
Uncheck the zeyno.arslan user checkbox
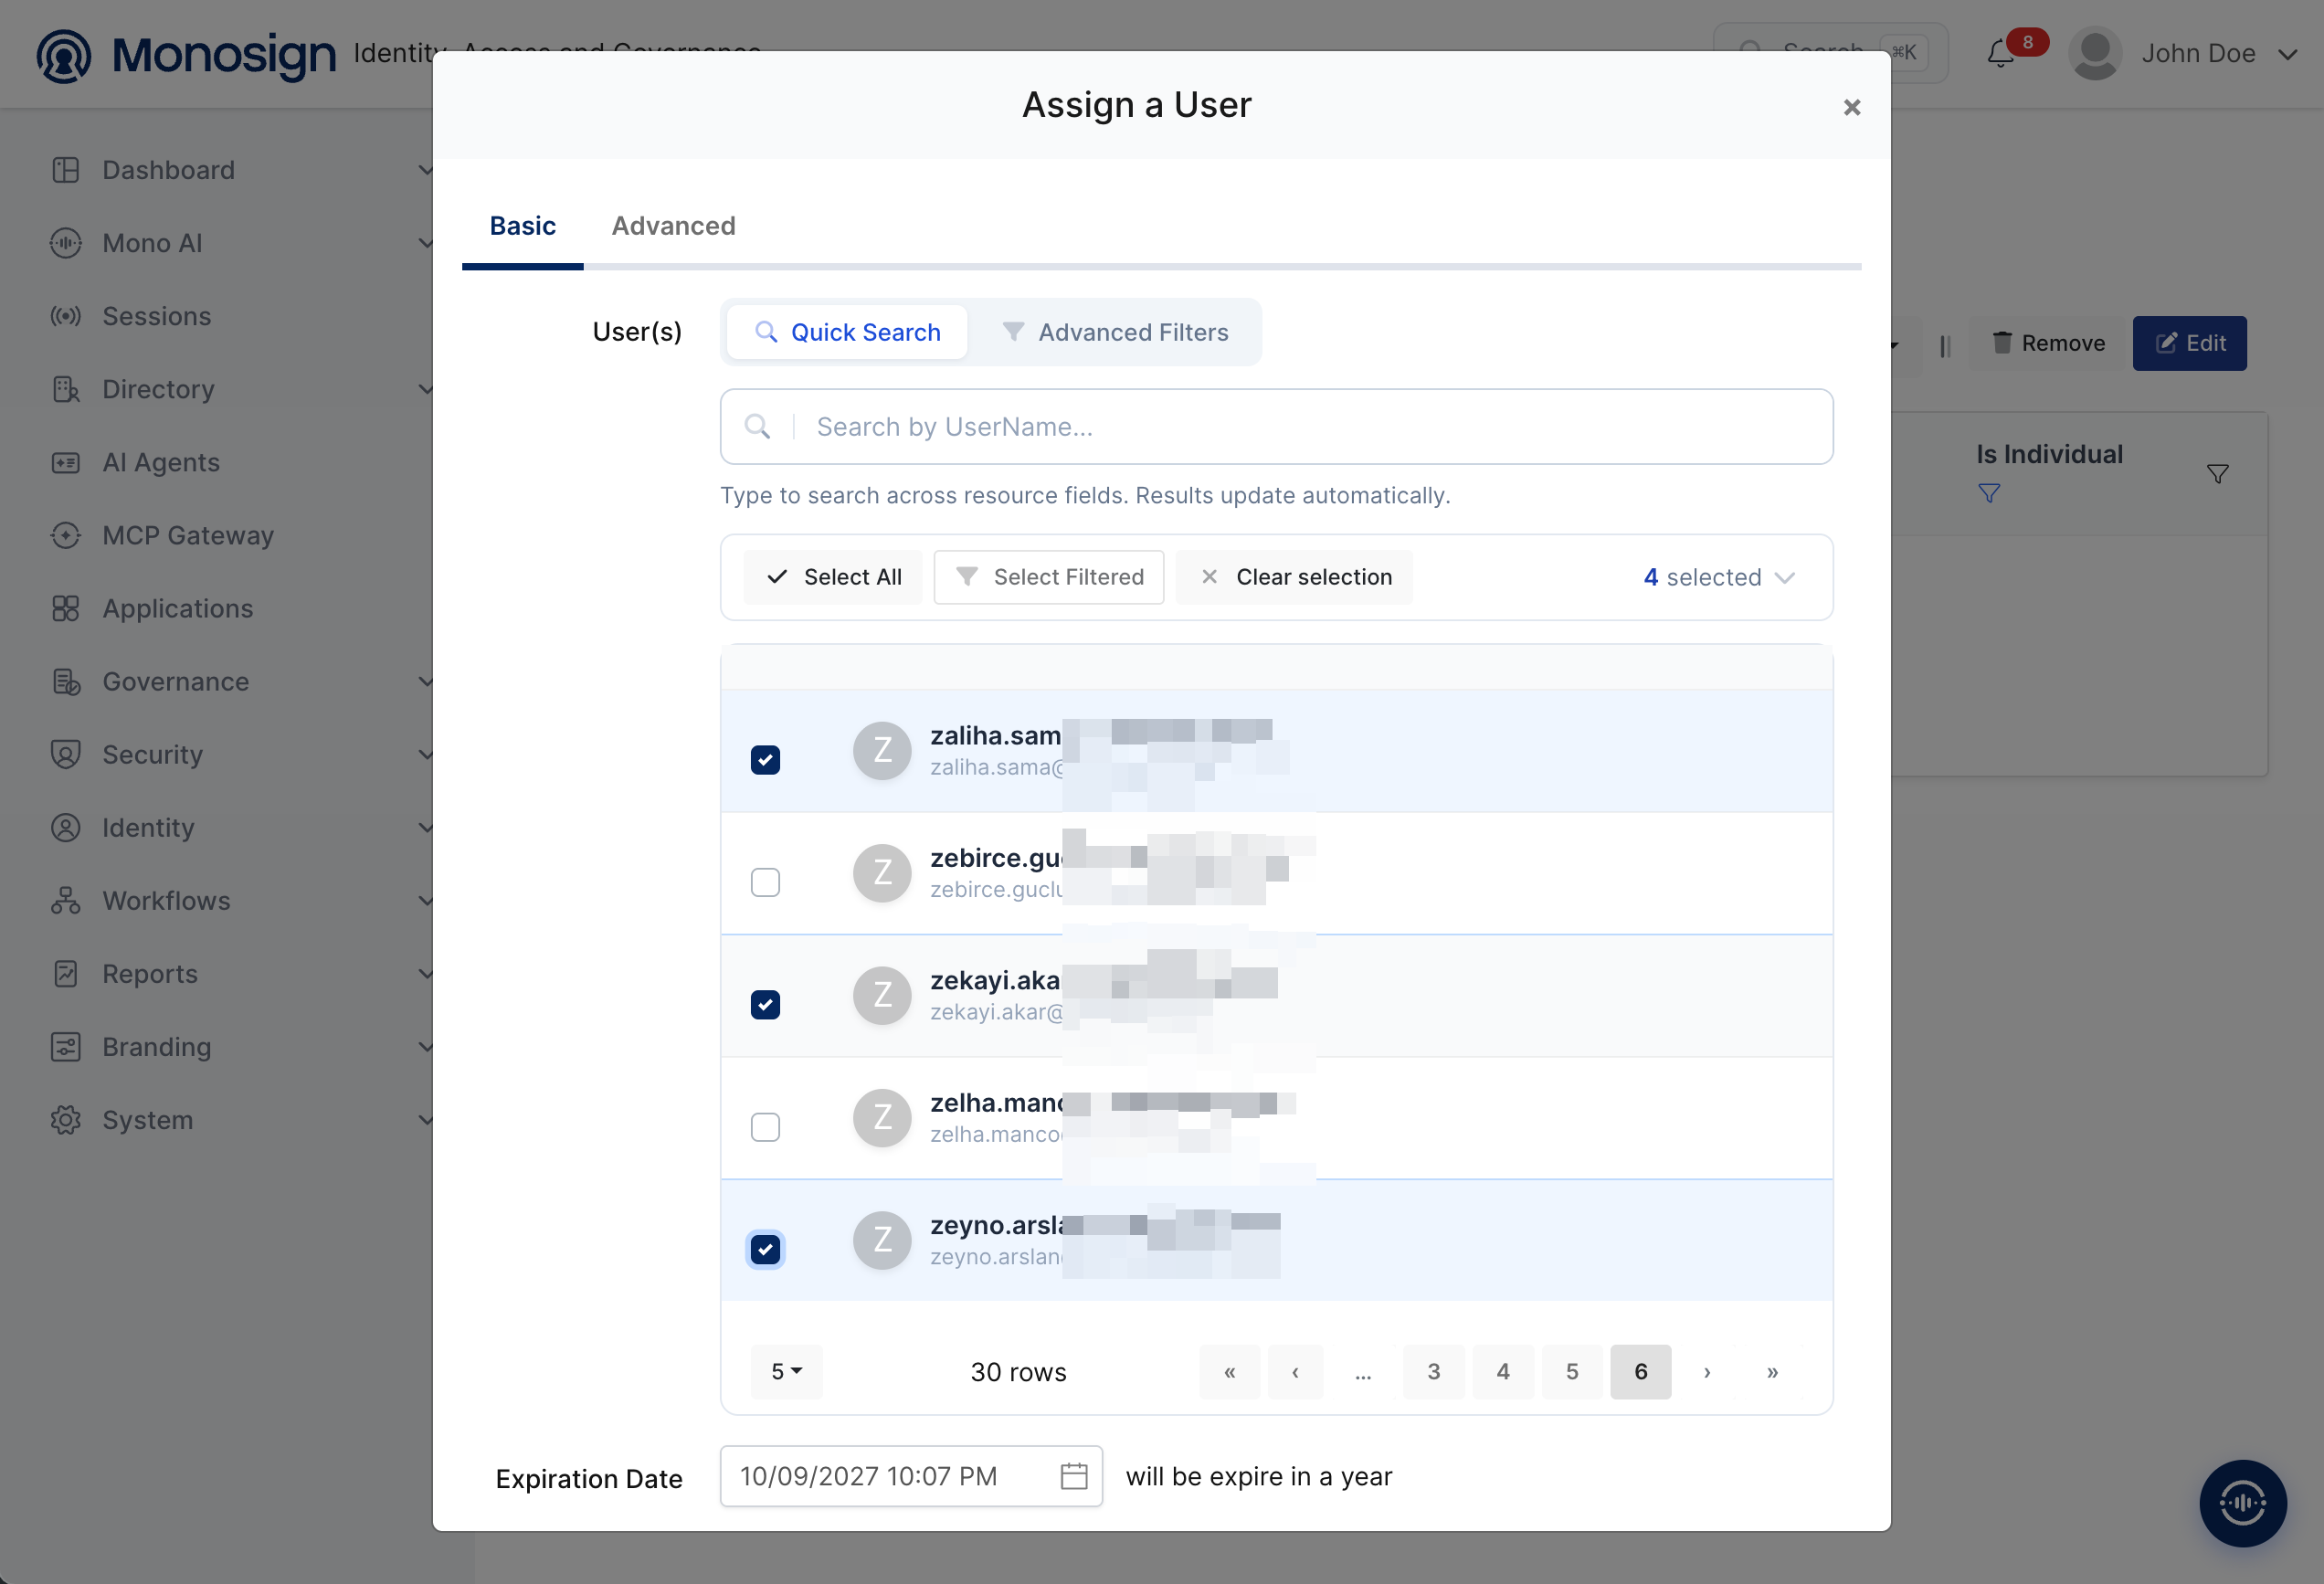[765, 1249]
